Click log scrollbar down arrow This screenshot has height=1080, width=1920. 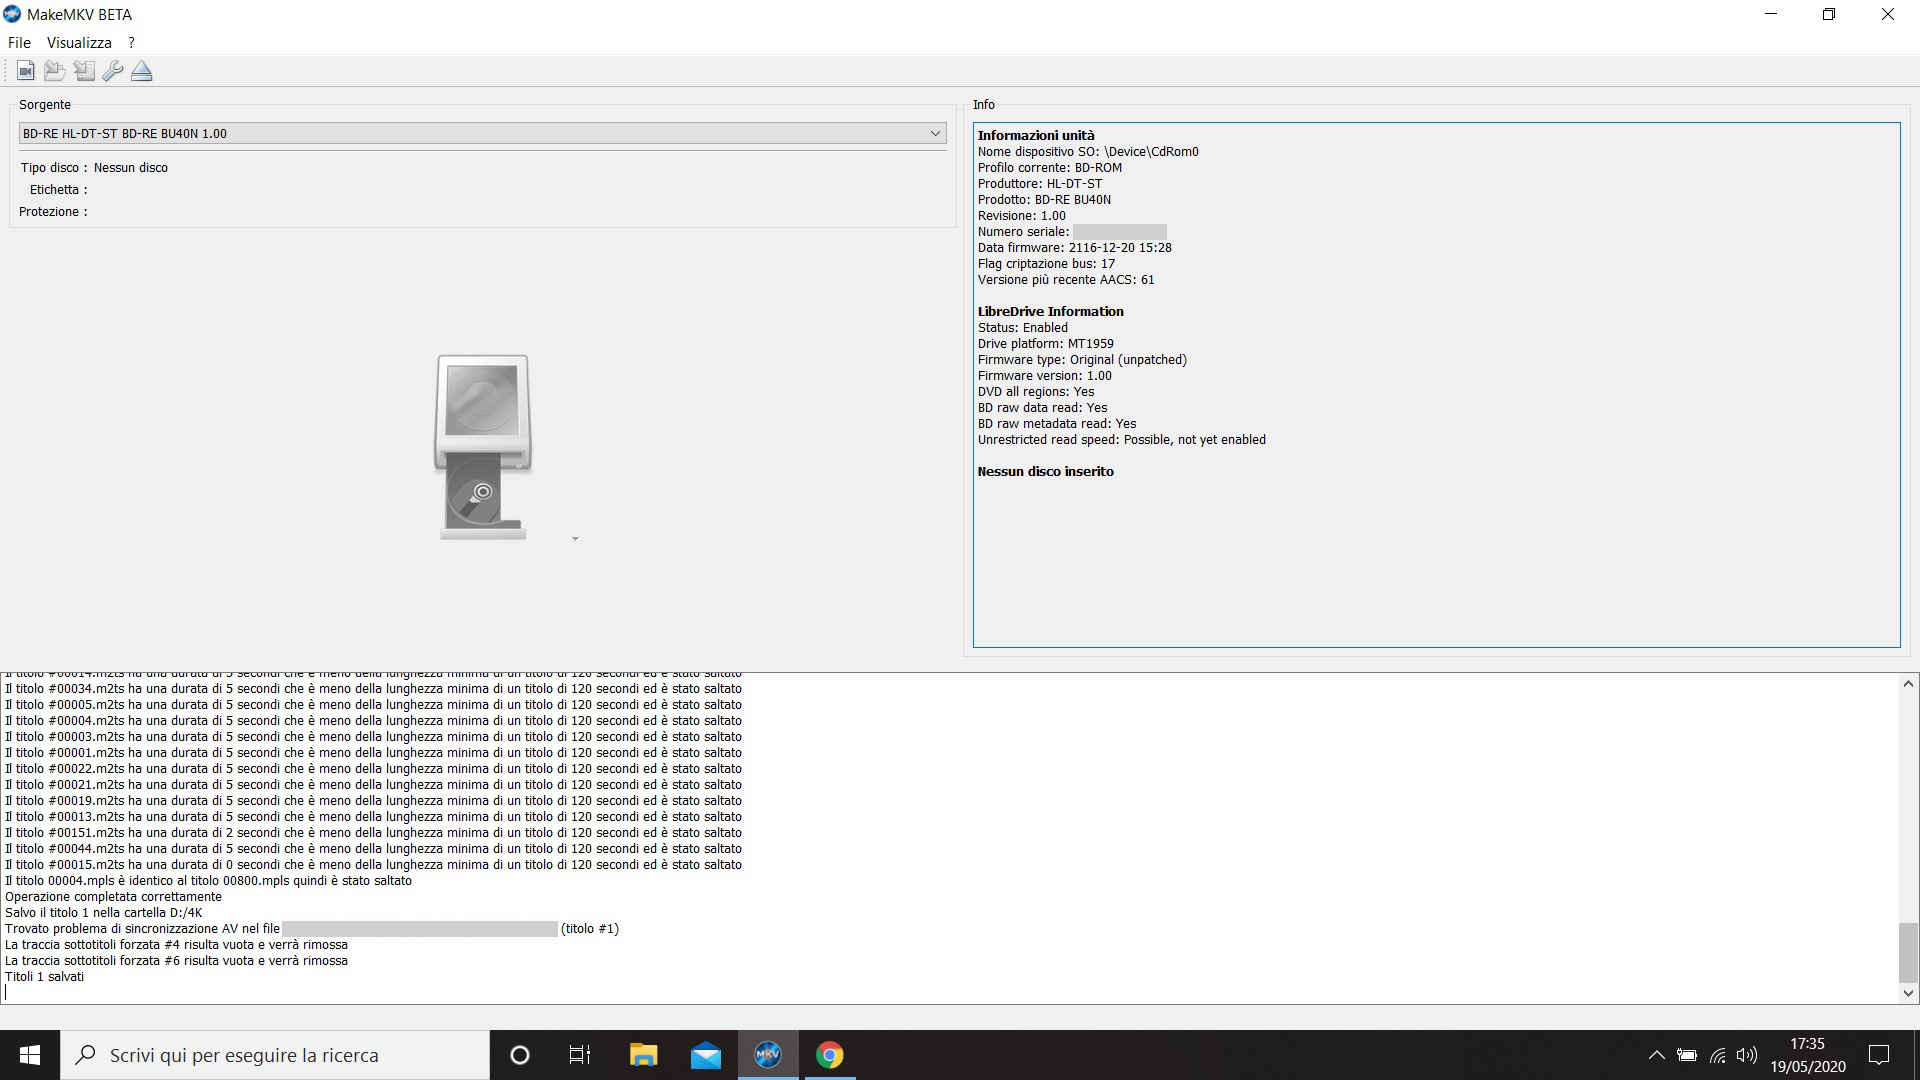coord(1908,993)
